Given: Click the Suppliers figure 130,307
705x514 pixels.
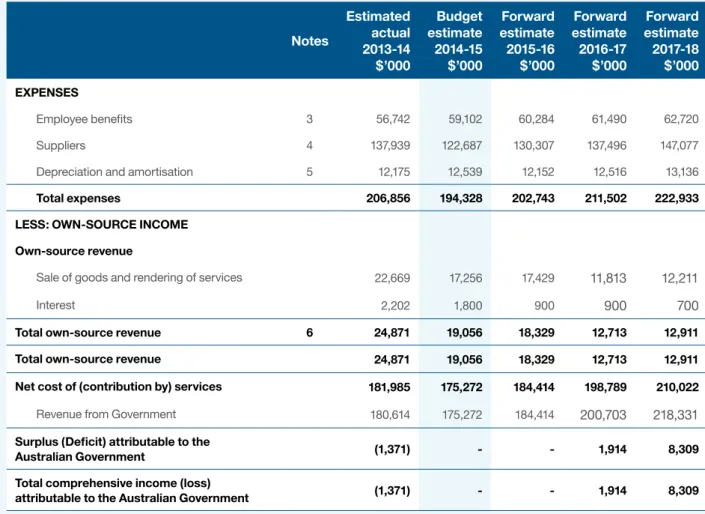Looking at the screenshot, I should (534, 146).
